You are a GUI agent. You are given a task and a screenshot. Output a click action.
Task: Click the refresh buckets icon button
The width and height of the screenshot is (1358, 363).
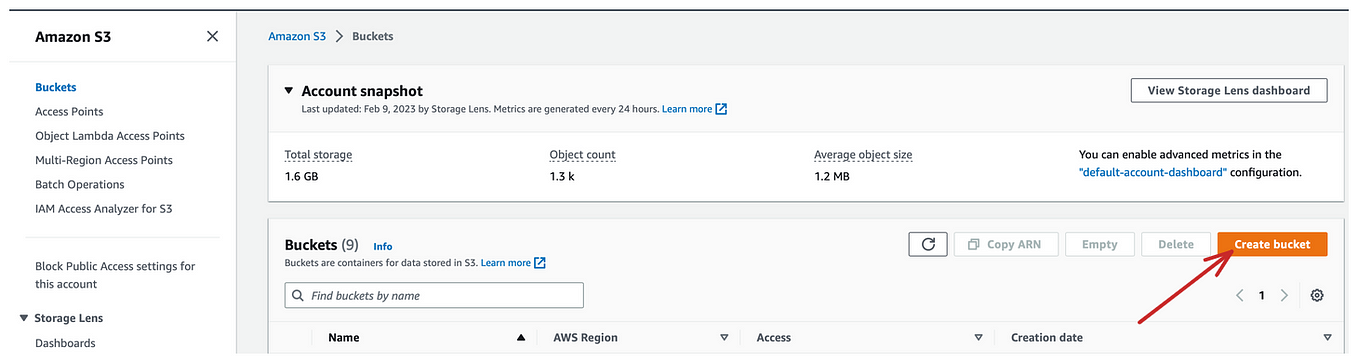[928, 244]
